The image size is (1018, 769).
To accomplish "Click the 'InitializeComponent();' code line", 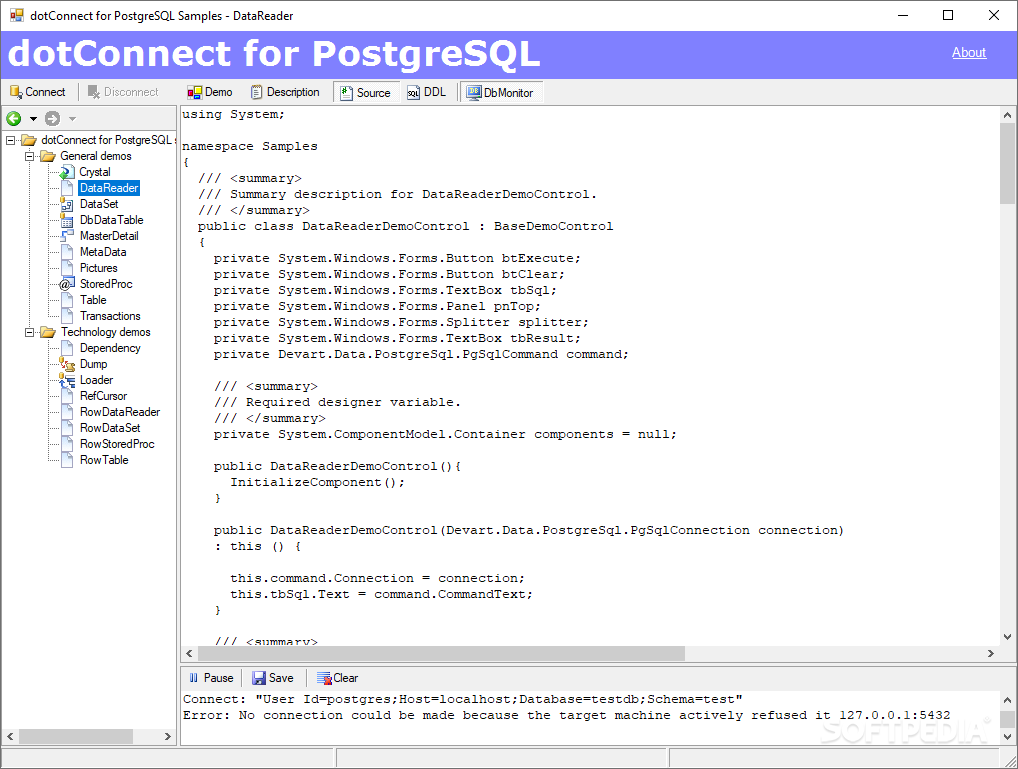I will (317, 483).
